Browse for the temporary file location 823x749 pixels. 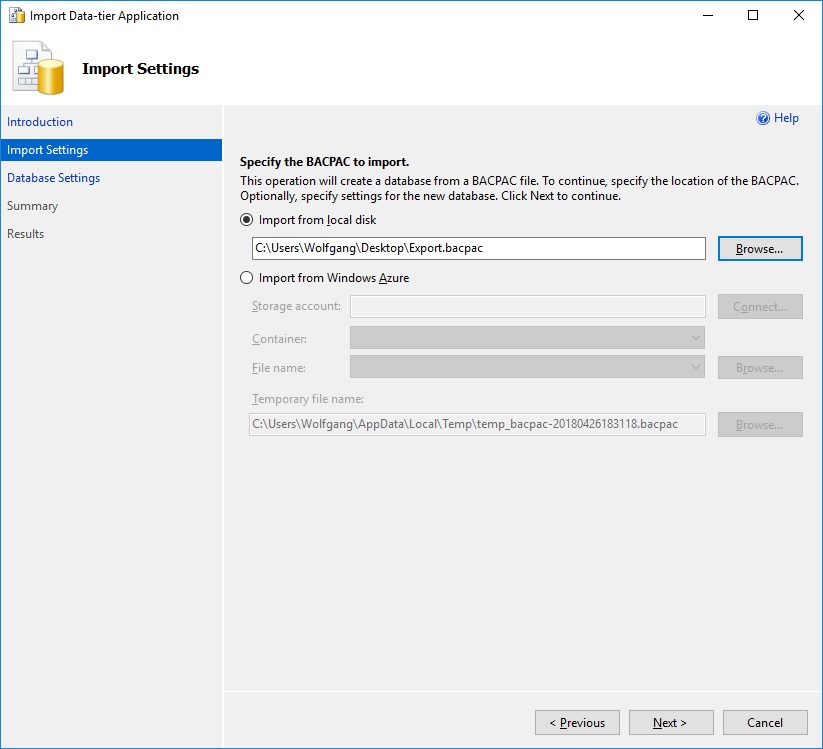point(759,424)
